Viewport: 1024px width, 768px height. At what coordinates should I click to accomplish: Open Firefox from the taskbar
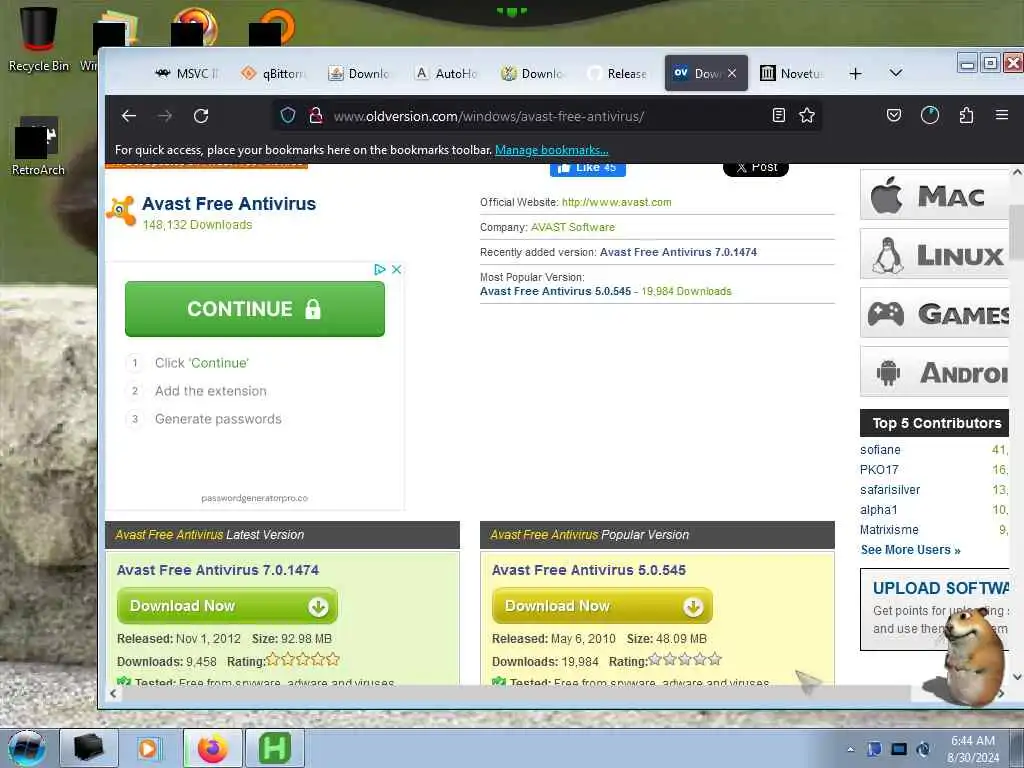213,748
